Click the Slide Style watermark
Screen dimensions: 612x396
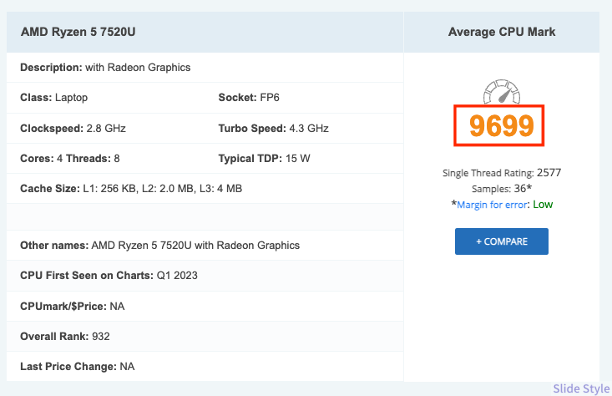pyautogui.click(x=581, y=389)
